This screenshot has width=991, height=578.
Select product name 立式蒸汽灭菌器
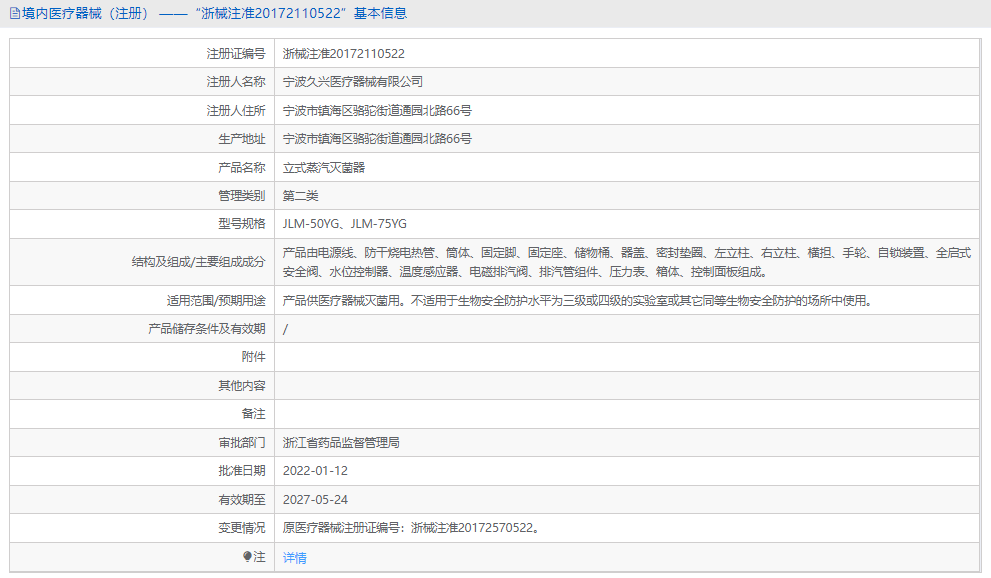tap(324, 167)
